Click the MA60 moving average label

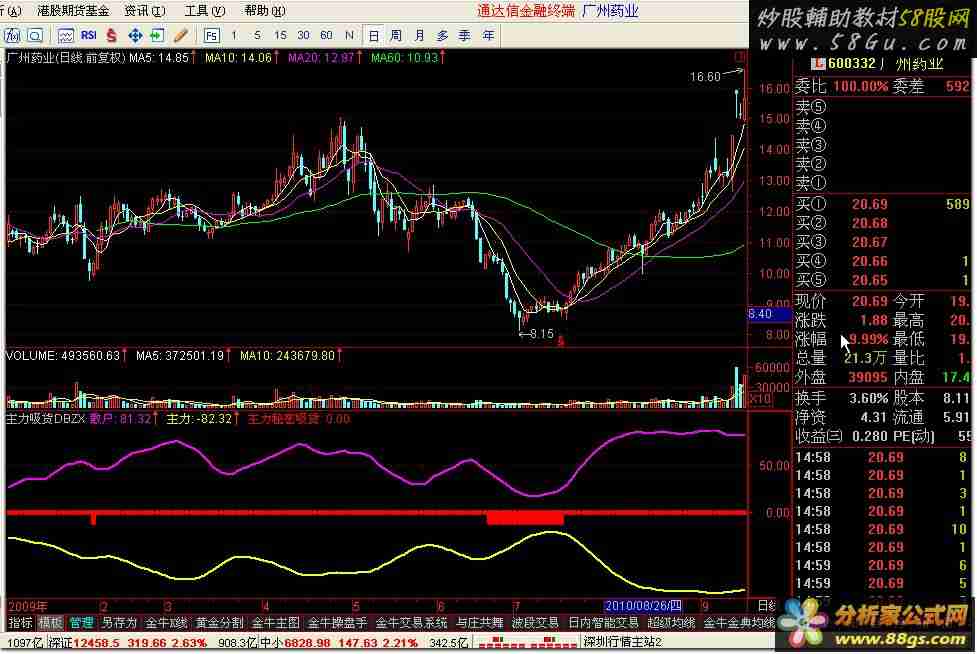[x=405, y=58]
